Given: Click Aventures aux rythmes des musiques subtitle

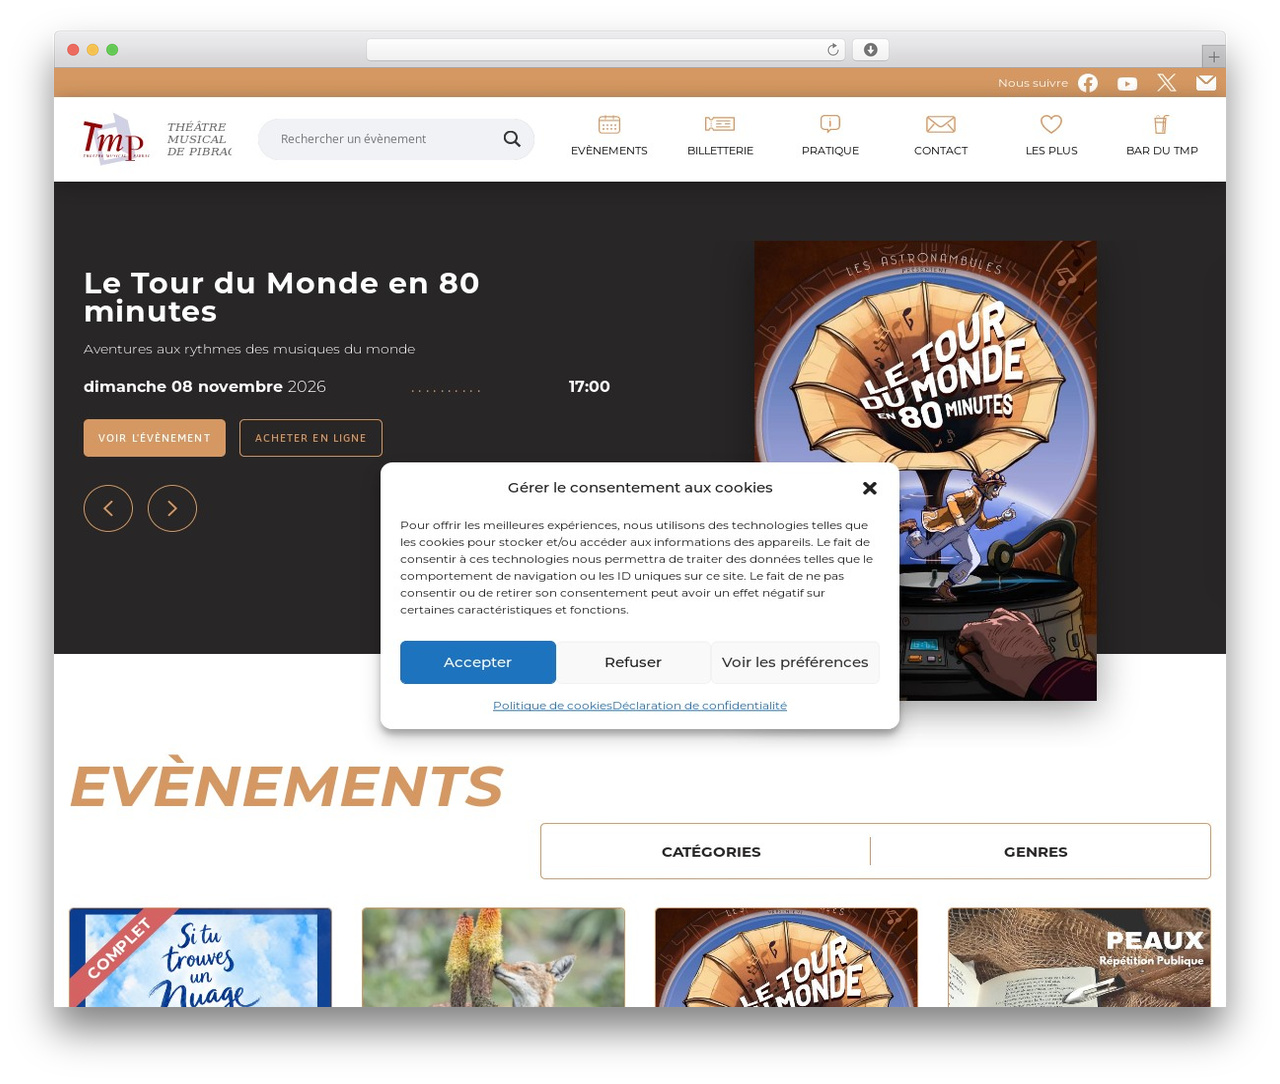Looking at the screenshot, I should 249,349.
